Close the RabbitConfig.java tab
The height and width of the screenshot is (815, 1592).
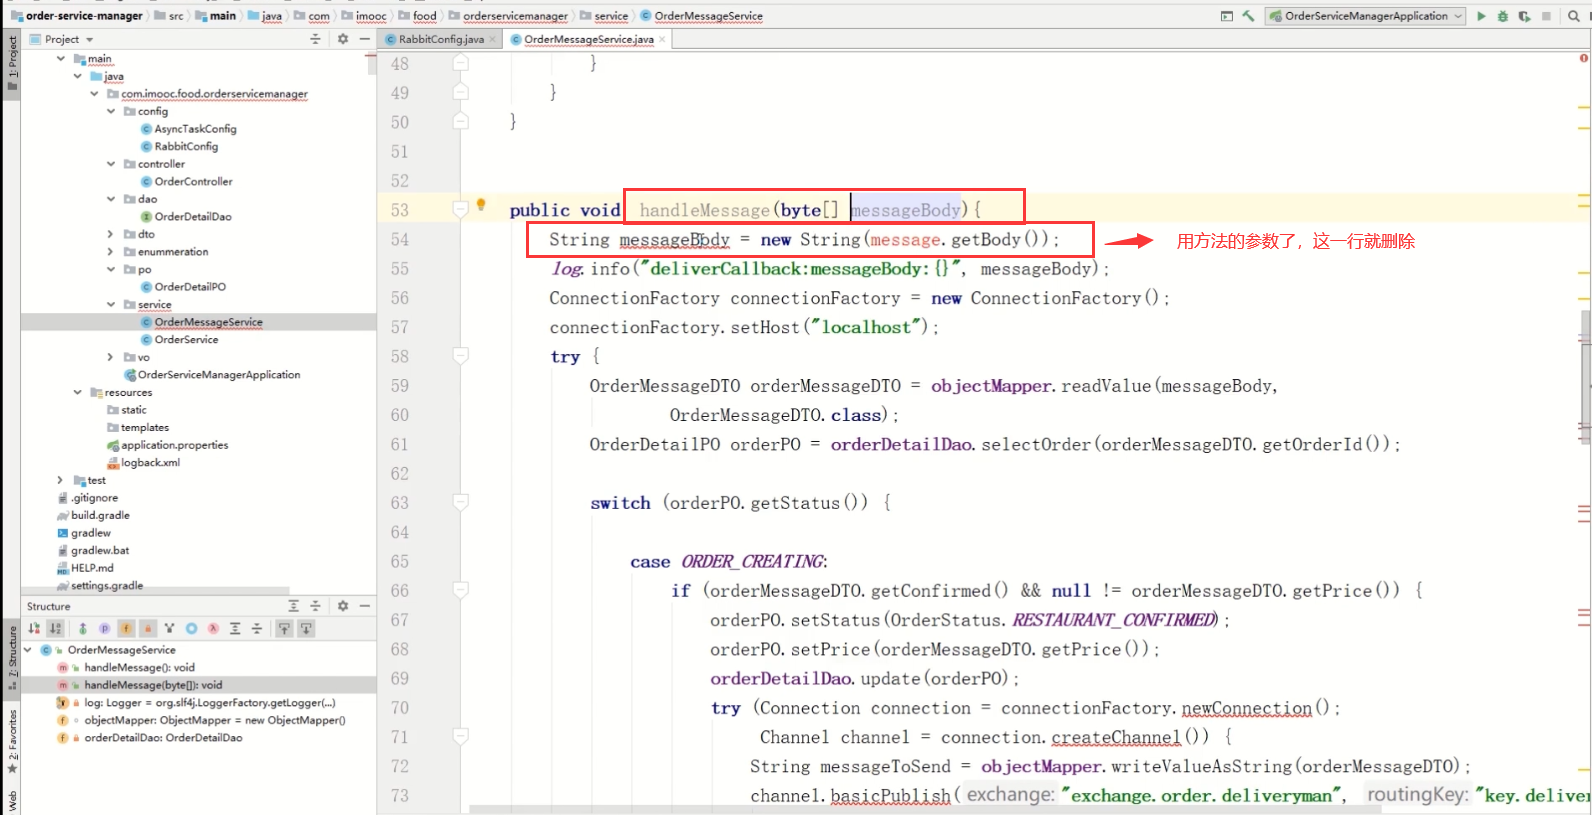click(493, 39)
